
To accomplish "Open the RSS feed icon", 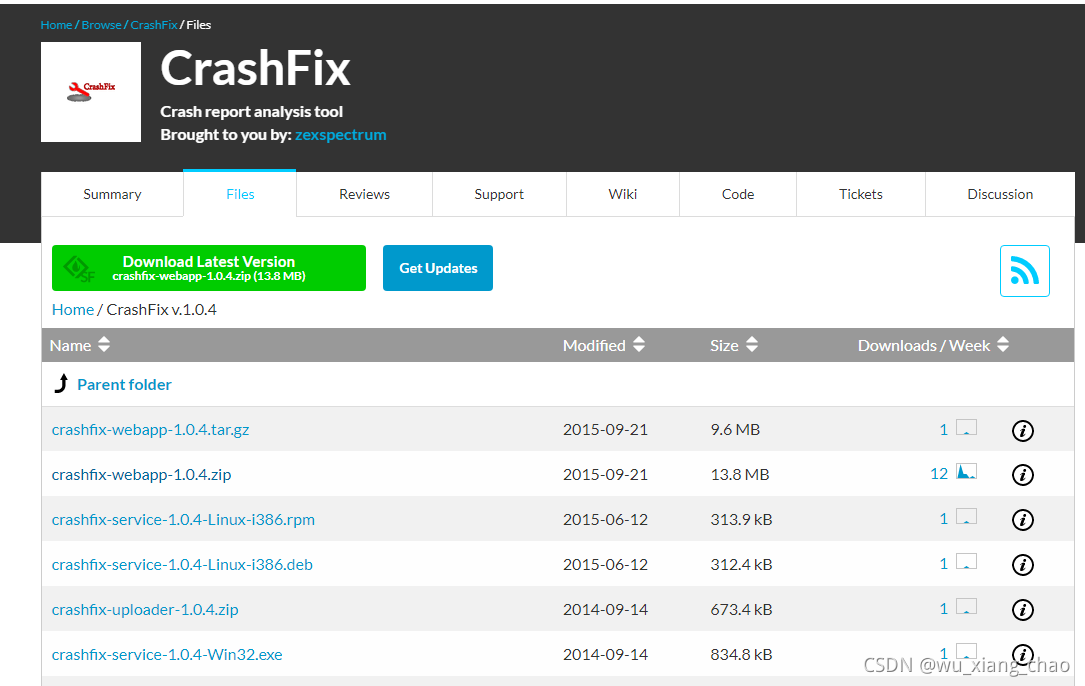I will (1024, 270).
